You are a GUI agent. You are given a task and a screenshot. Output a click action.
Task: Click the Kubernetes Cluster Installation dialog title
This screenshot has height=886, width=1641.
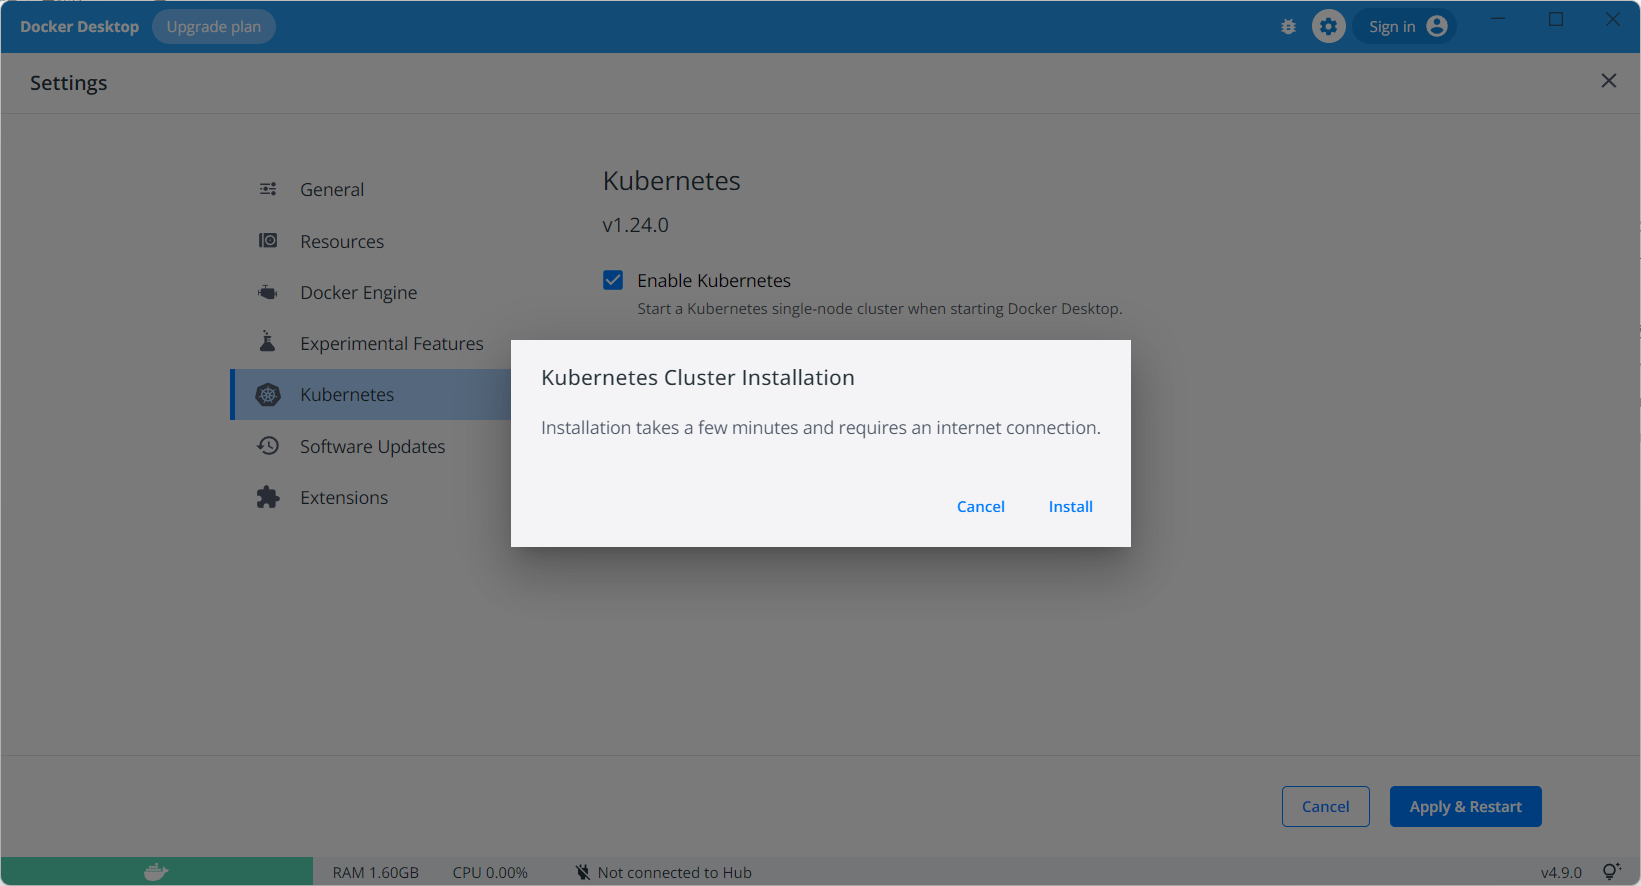(x=698, y=377)
